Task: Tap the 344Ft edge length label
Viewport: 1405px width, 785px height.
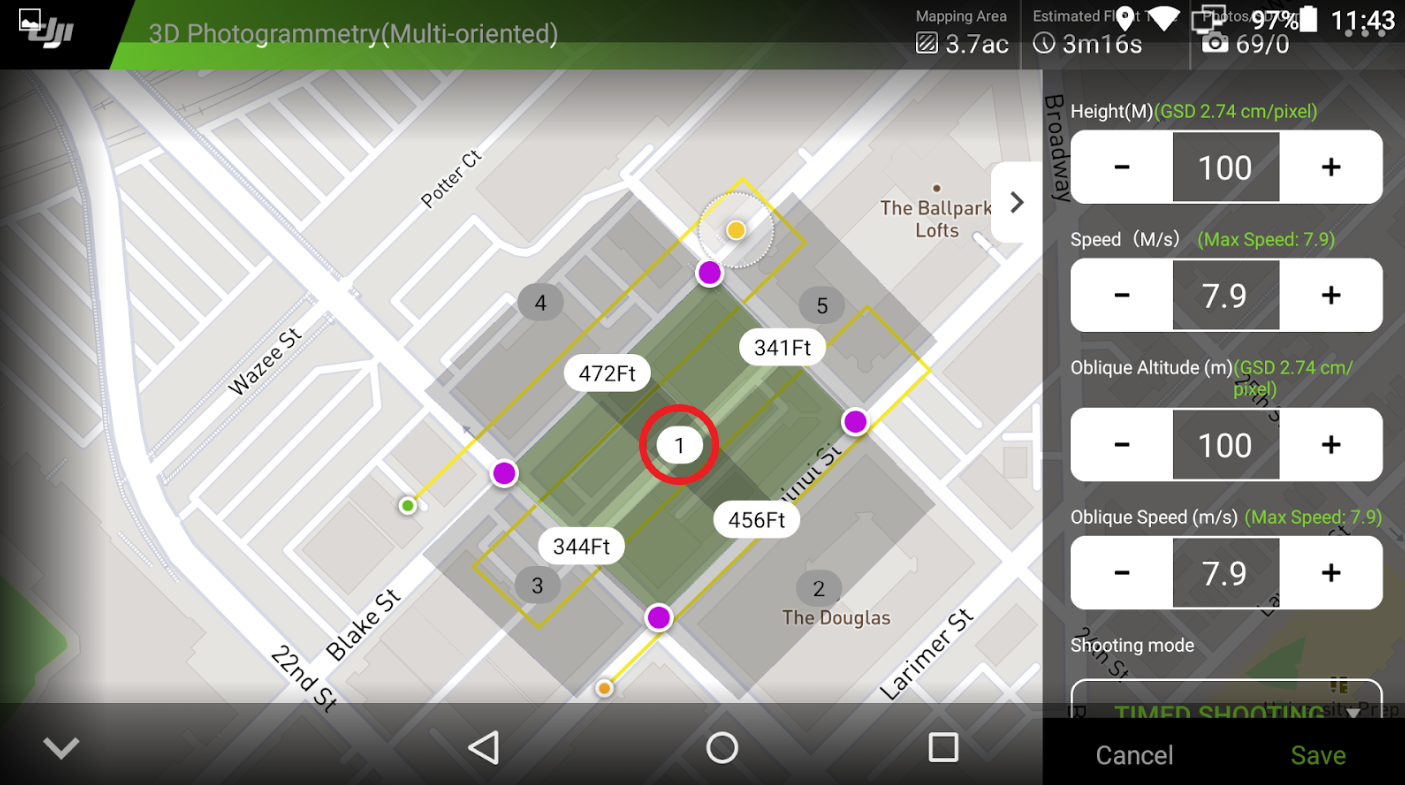Action: (x=581, y=547)
